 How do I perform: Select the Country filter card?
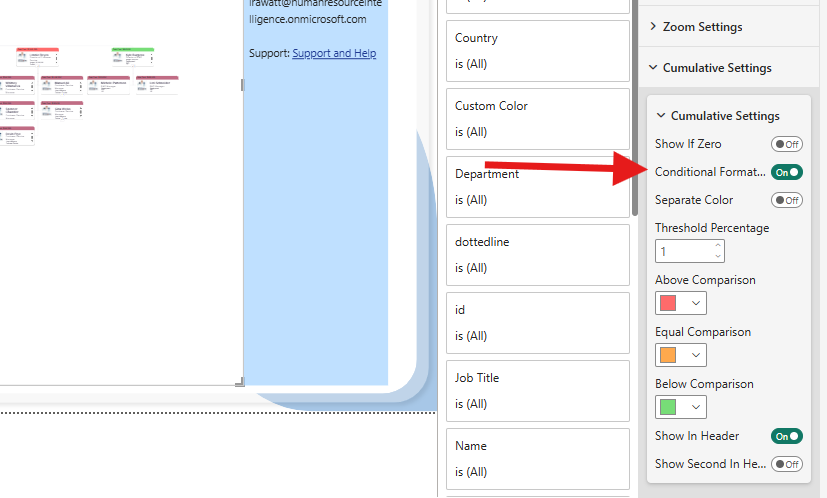tap(537, 51)
